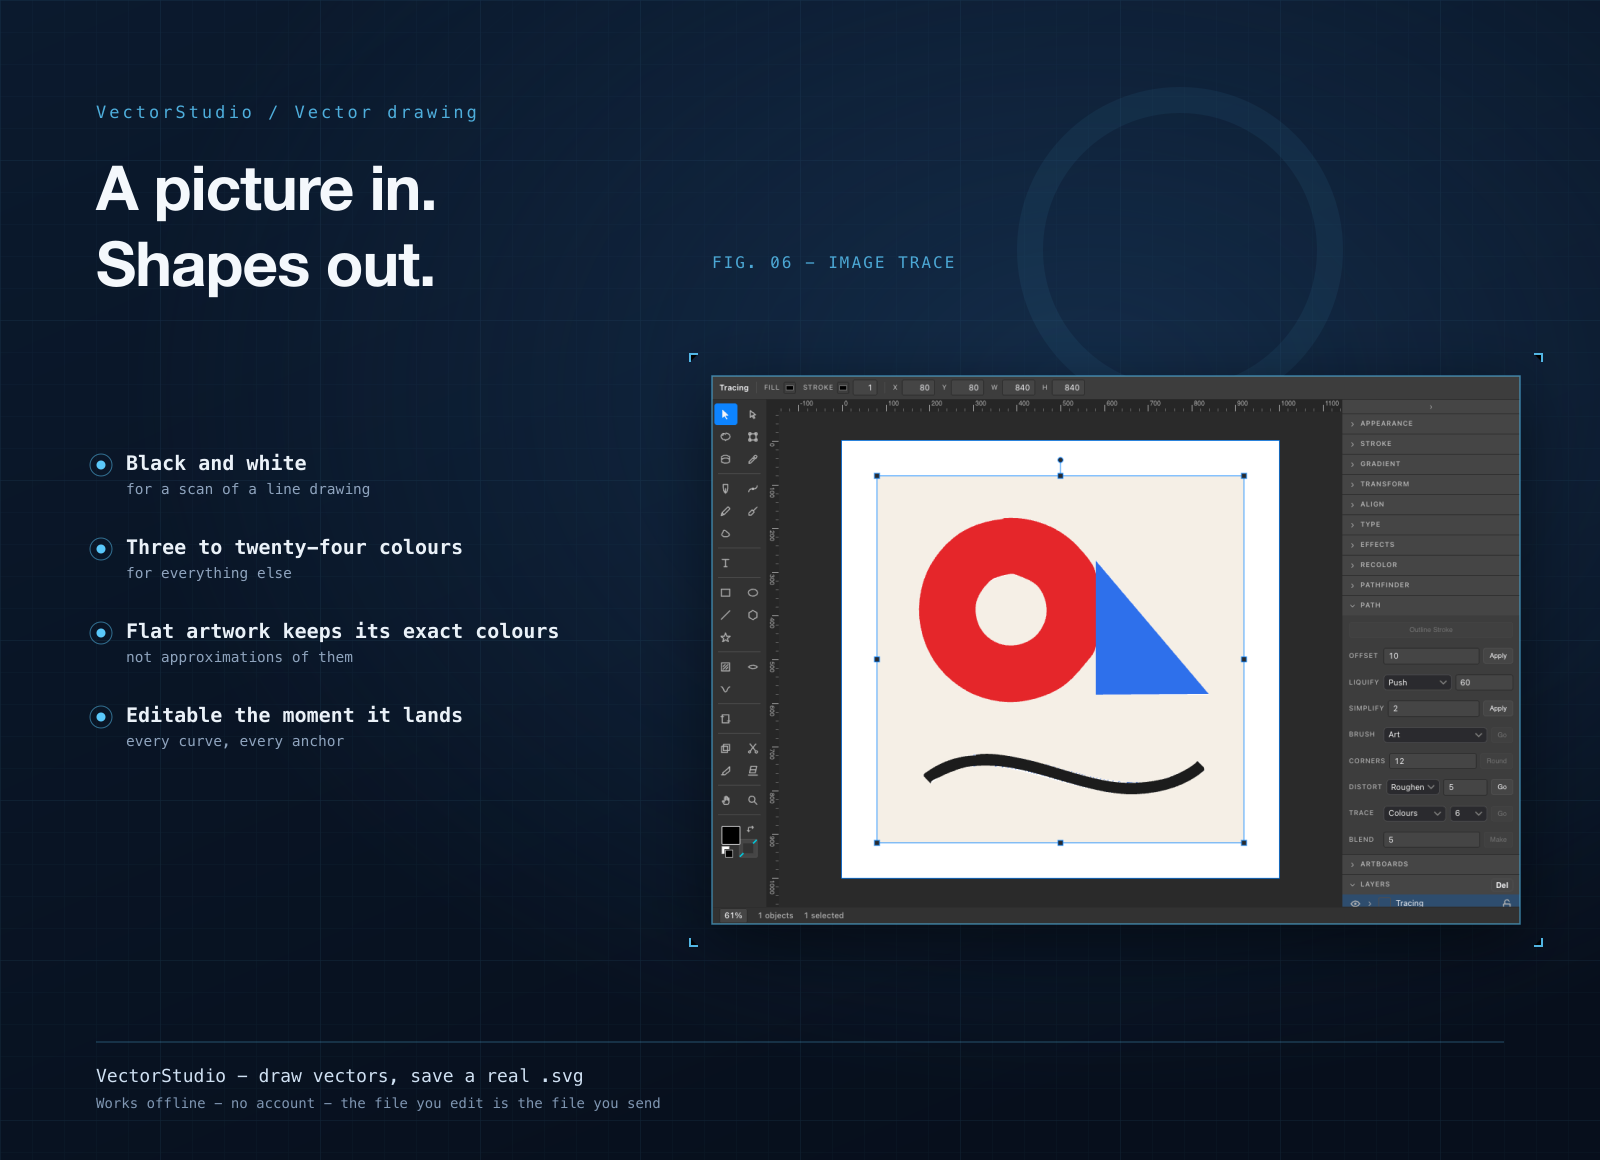The width and height of the screenshot is (1600, 1160).
Task: Expand the Artboards panel
Action: pos(1430,864)
